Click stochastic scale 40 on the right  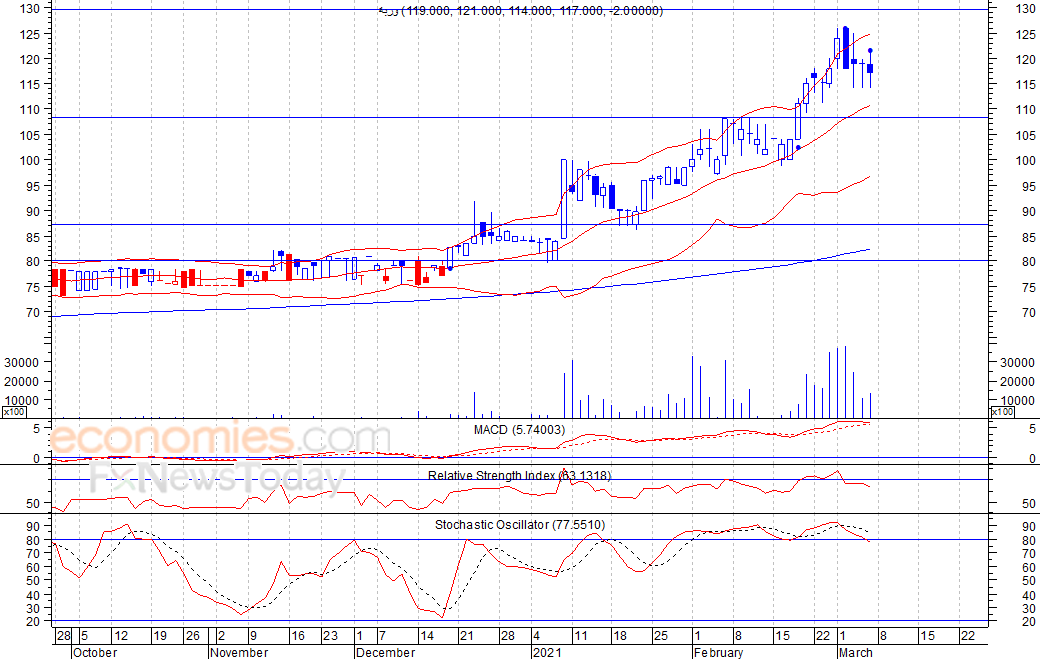click(x=1029, y=595)
